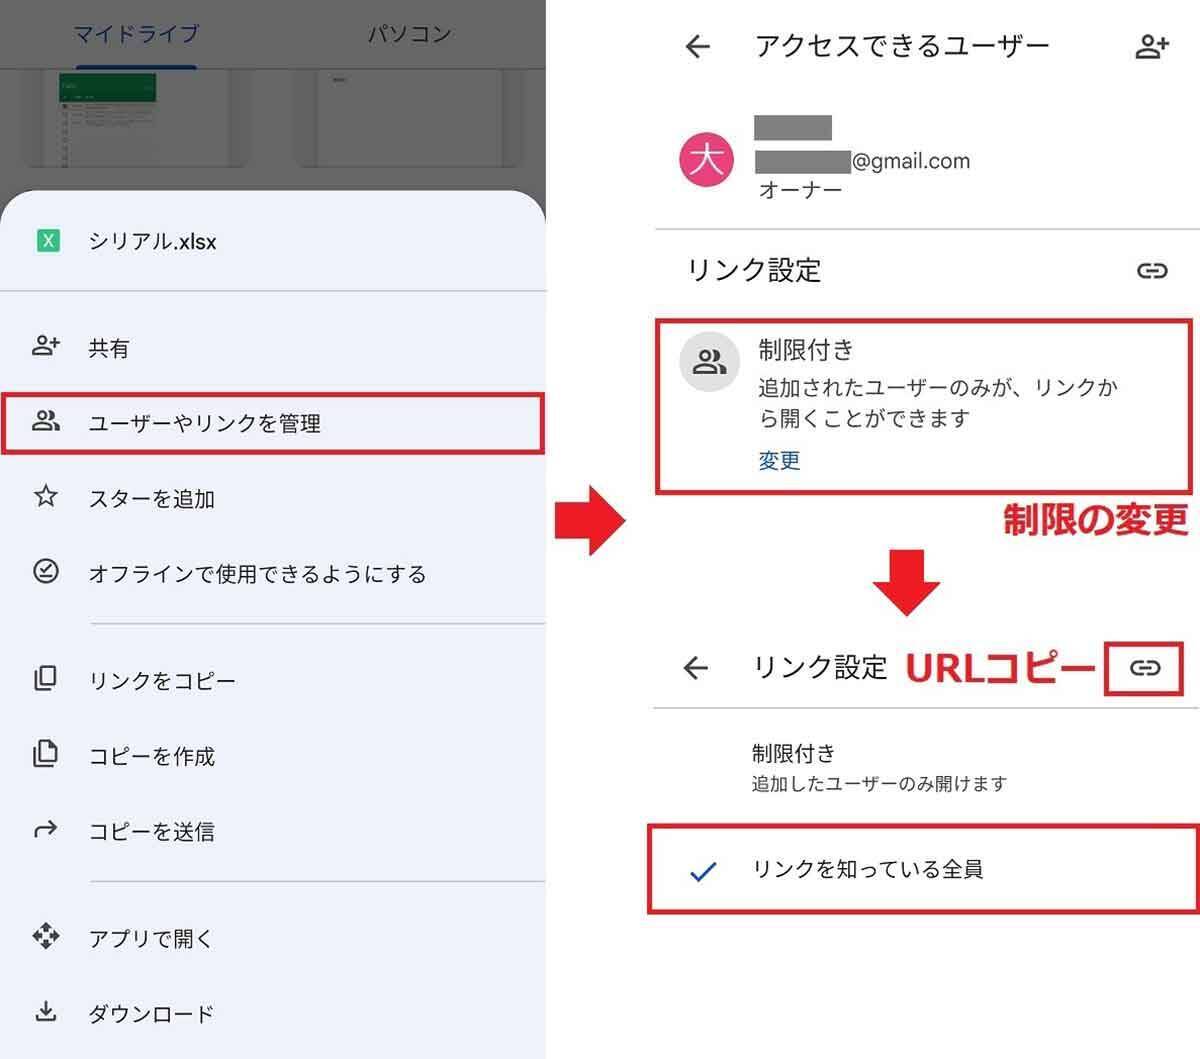Choose コピーを送信 from the menu

(x=152, y=831)
